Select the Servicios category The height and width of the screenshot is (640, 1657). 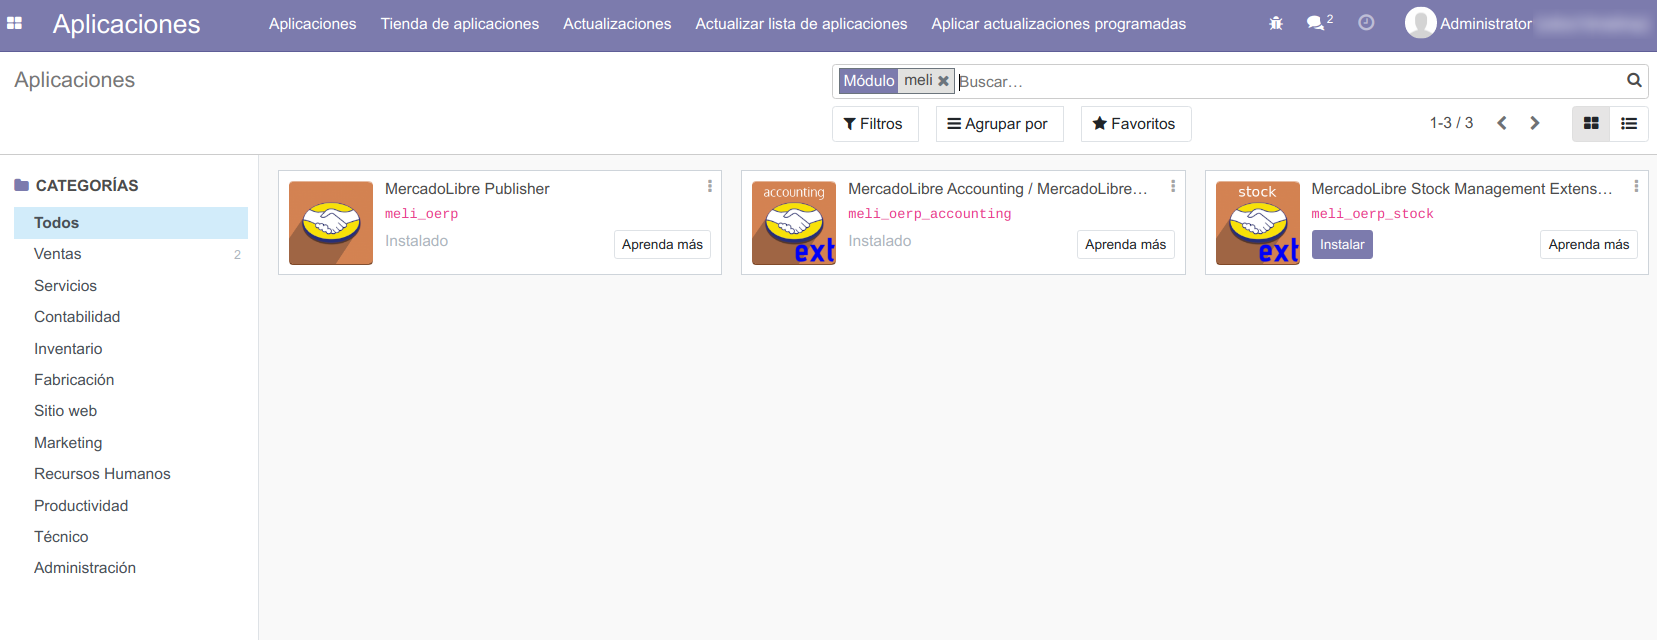tap(131, 286)
